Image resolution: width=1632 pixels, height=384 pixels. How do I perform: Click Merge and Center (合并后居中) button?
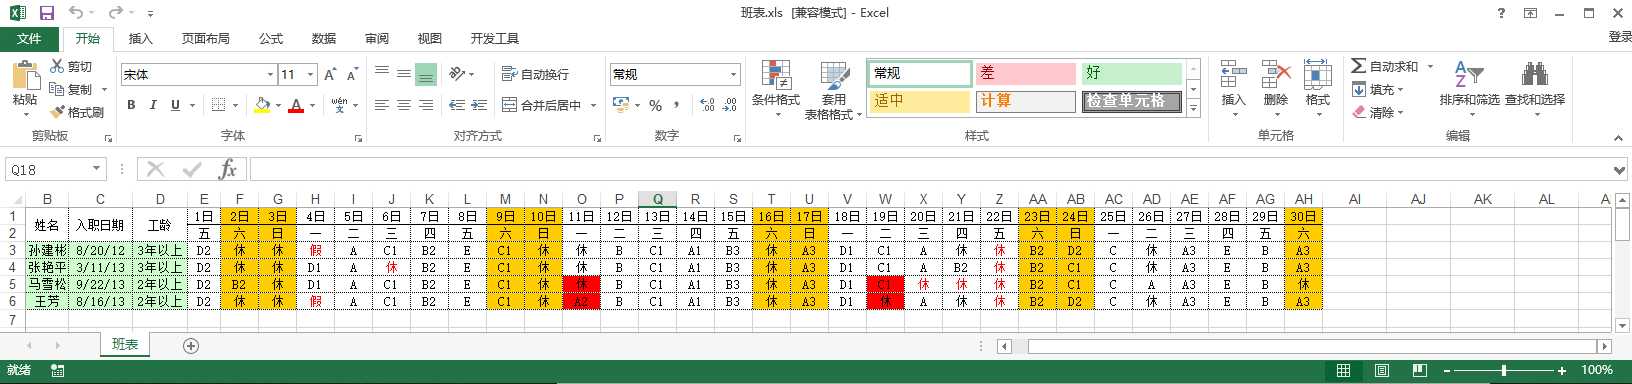[x=541, y=105]
